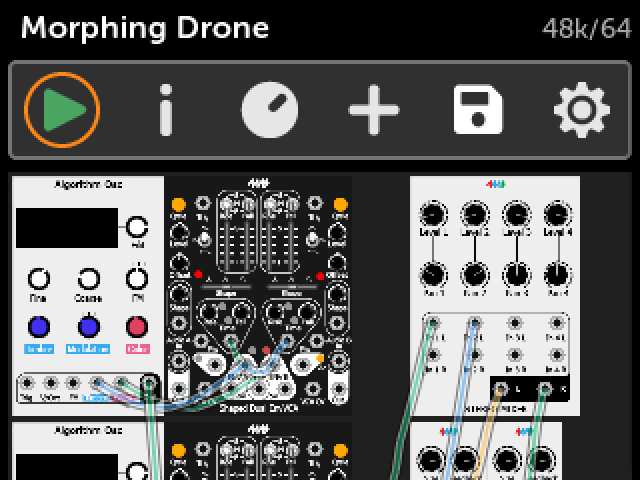Select right Offset knob on top EnvVCA
The width and height of the screenshot is (640, 480).
(337, 262)
